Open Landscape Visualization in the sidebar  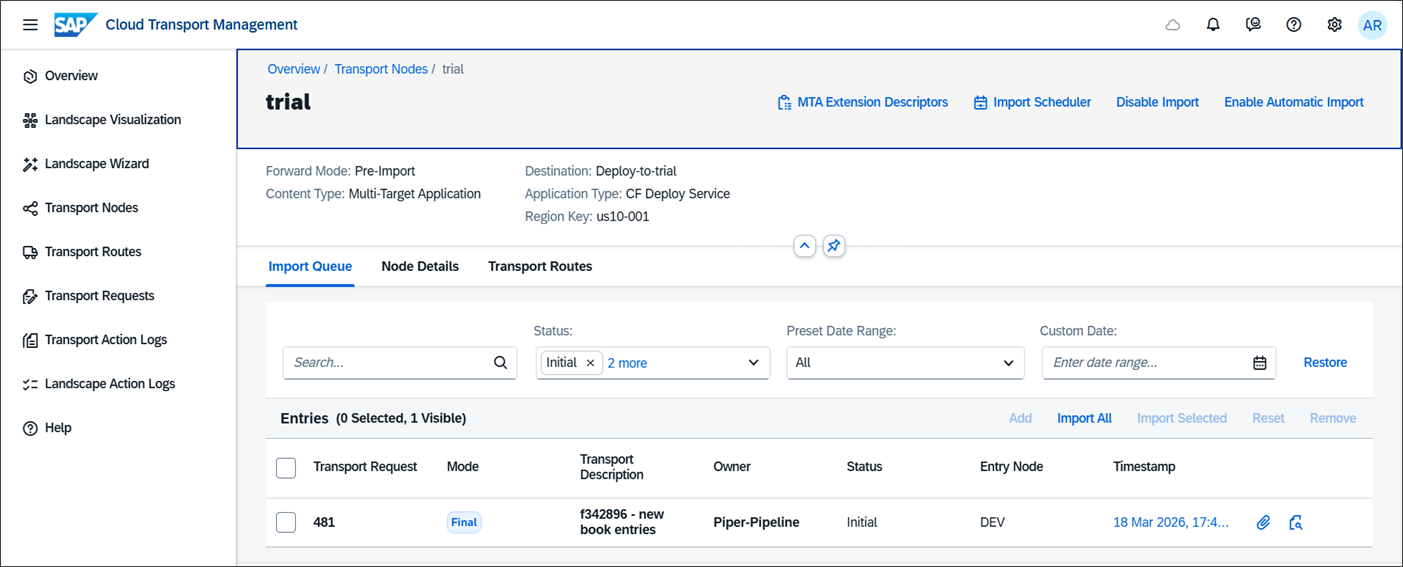113,120
